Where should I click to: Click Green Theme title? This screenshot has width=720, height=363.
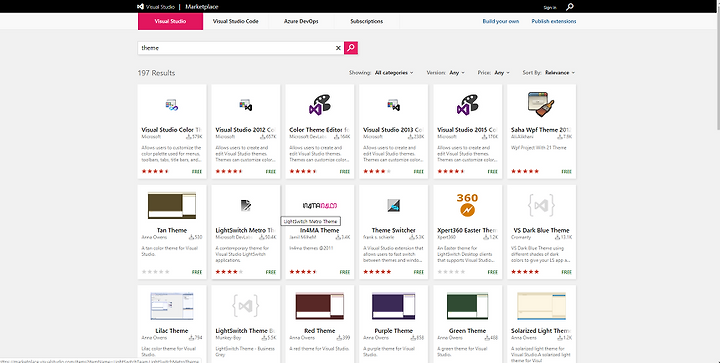pos(467,331)
